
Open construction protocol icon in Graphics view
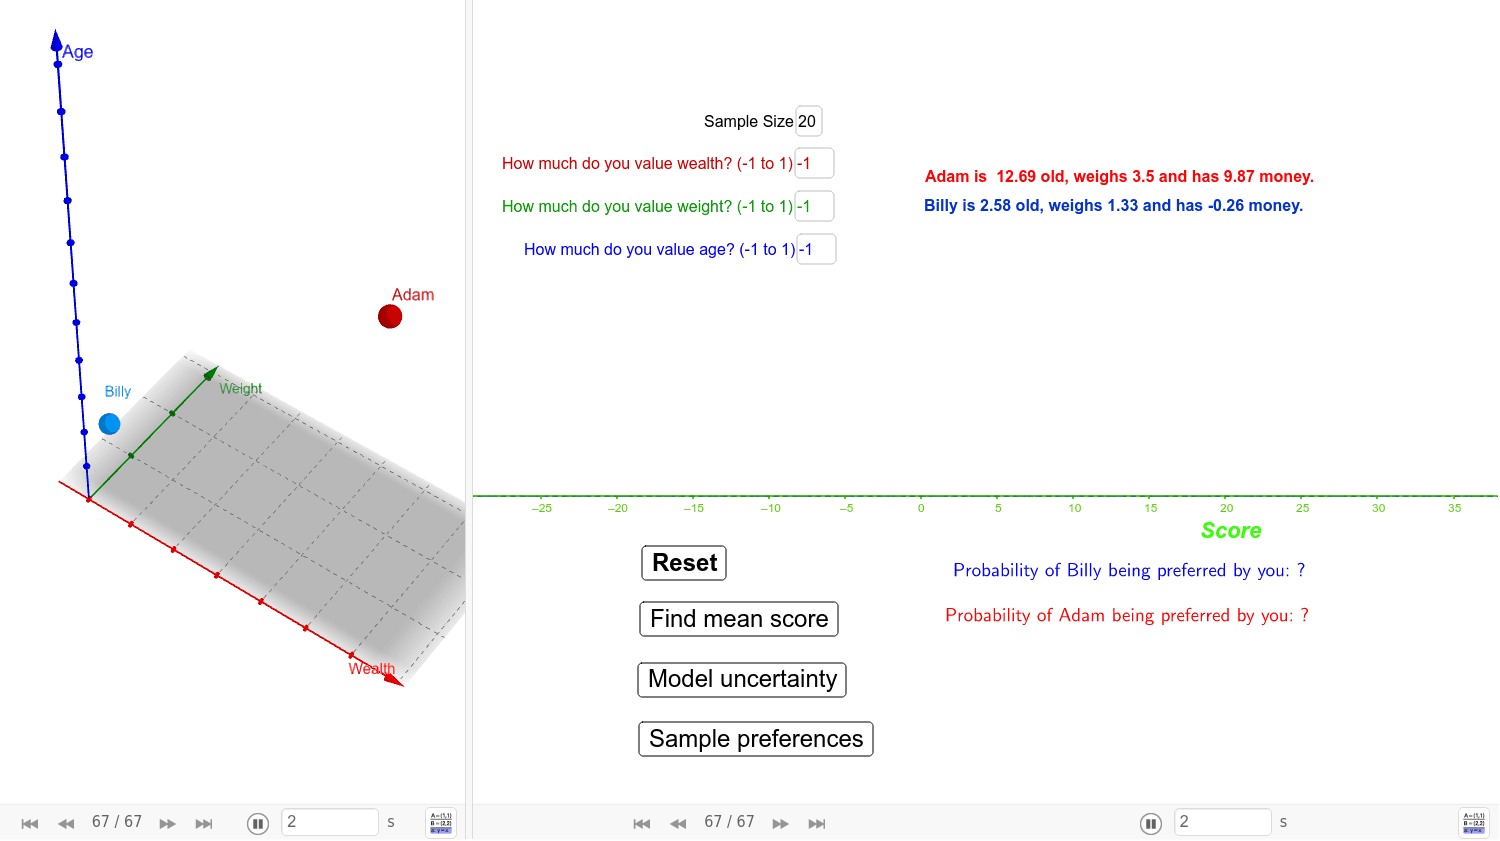(1474, 822)
